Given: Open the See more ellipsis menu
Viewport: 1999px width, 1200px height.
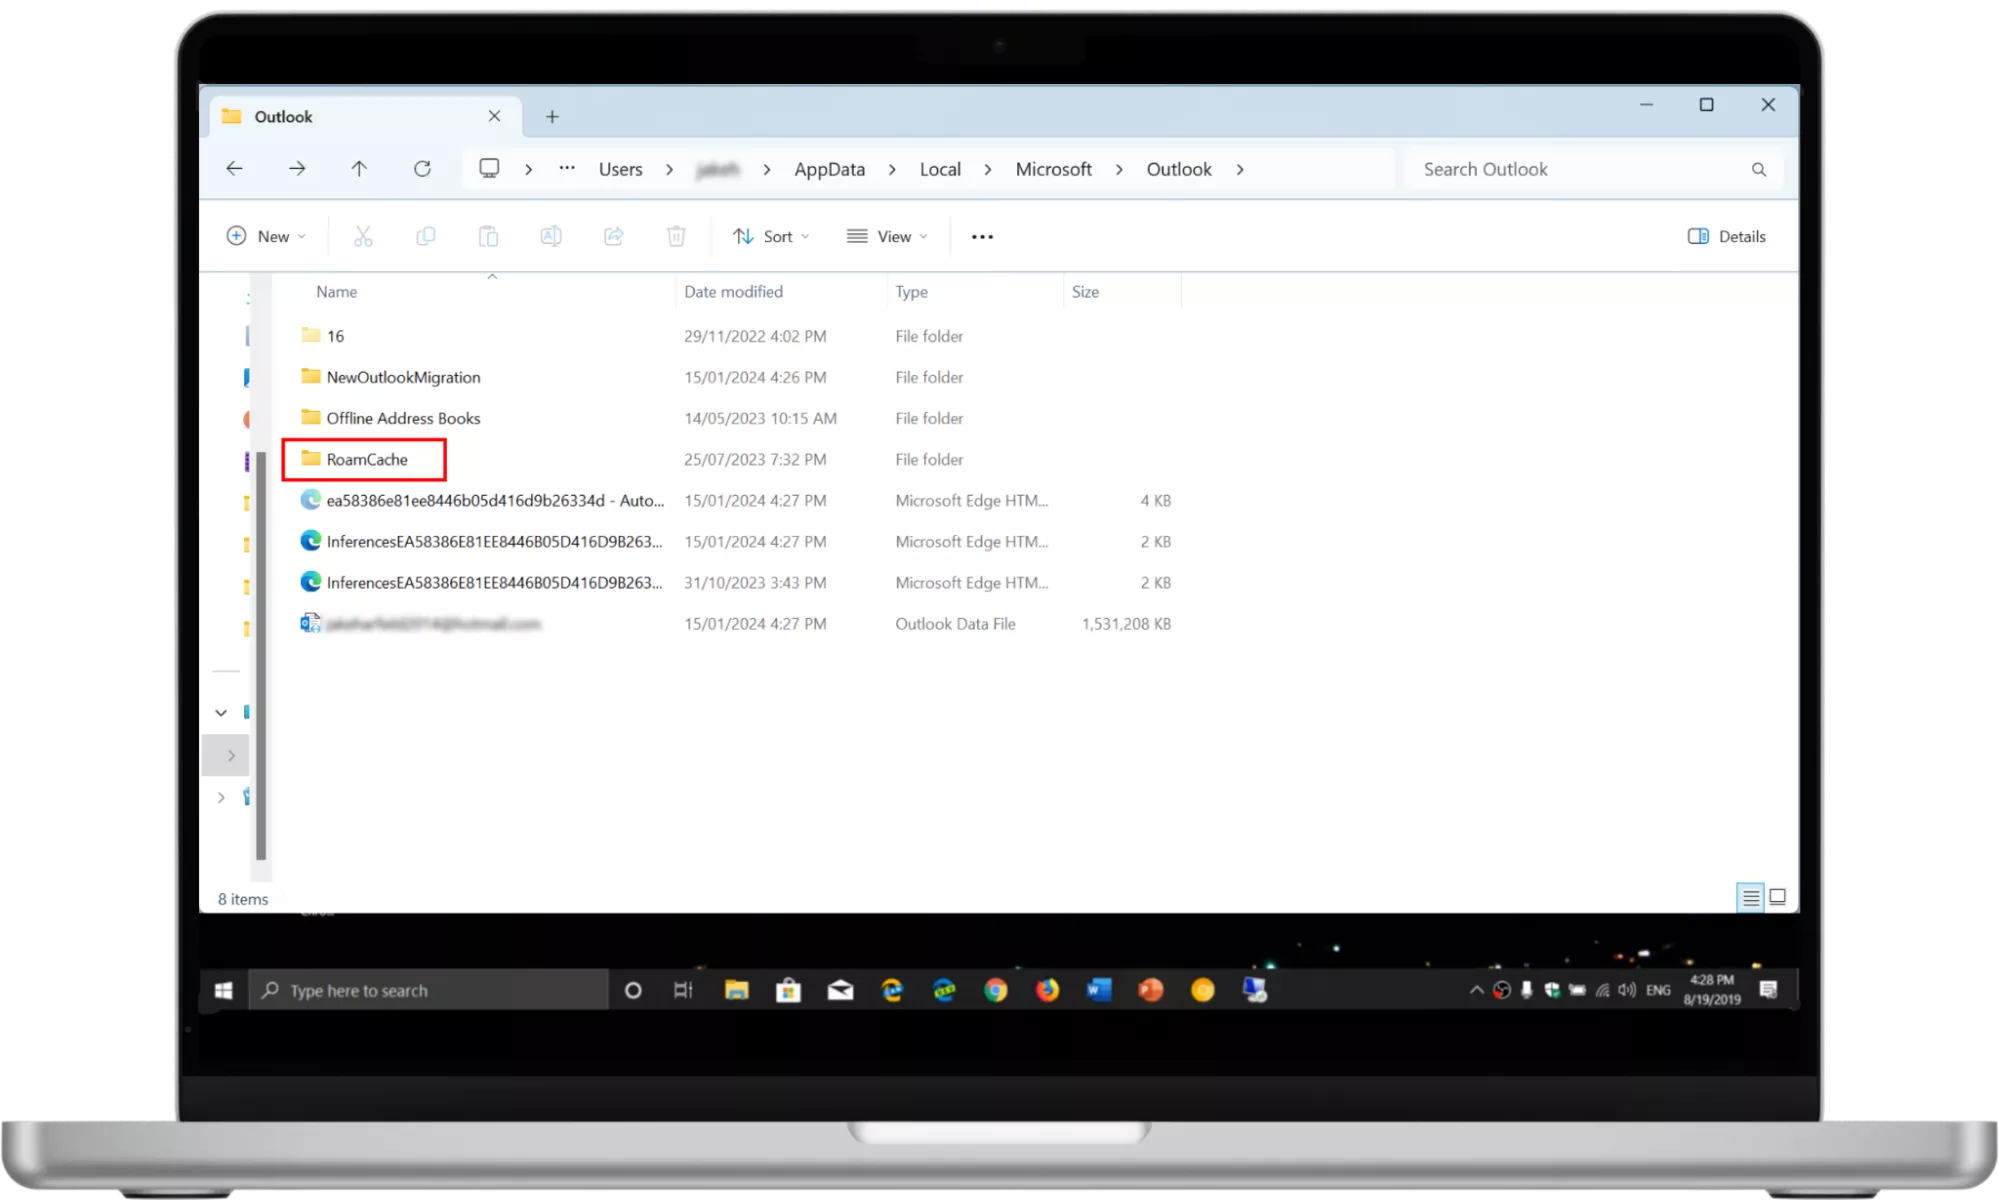Looking at the screenshot, I should pyautogui.click(x=982, y=237).
